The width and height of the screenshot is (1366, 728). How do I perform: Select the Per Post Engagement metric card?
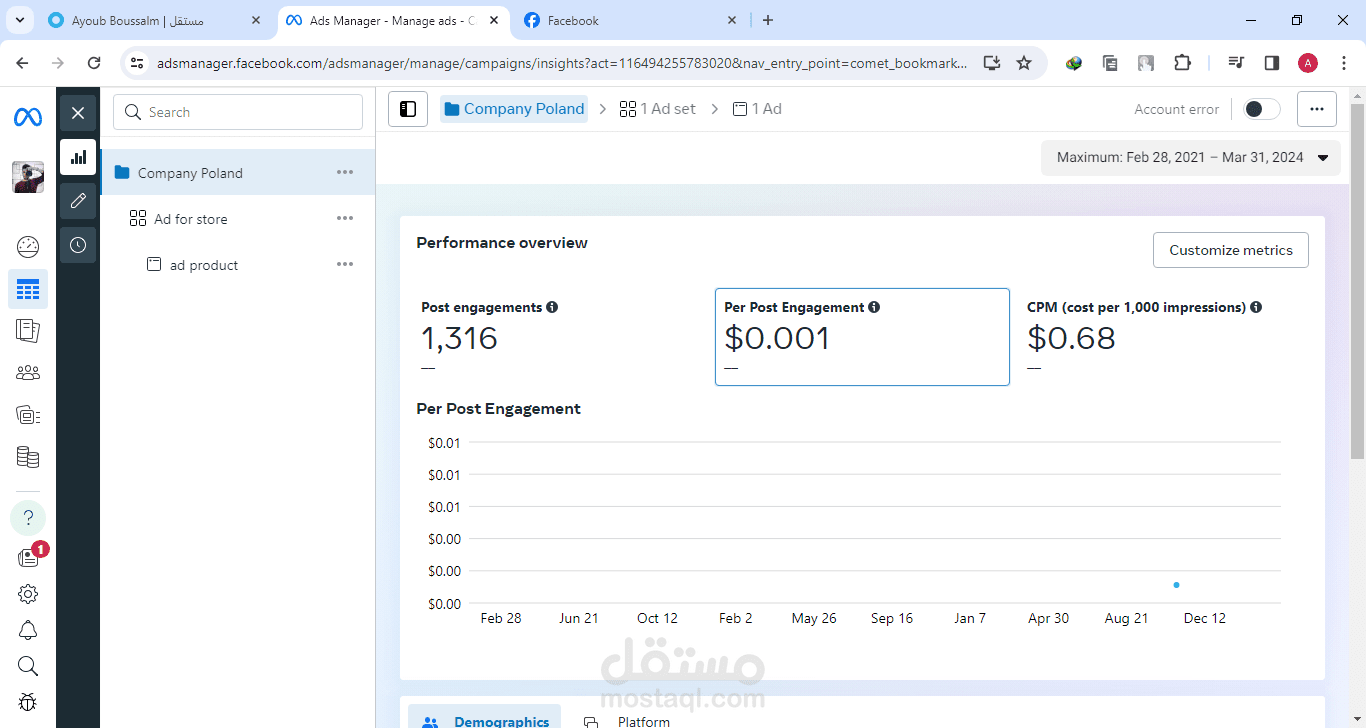[x=862, y=337]
